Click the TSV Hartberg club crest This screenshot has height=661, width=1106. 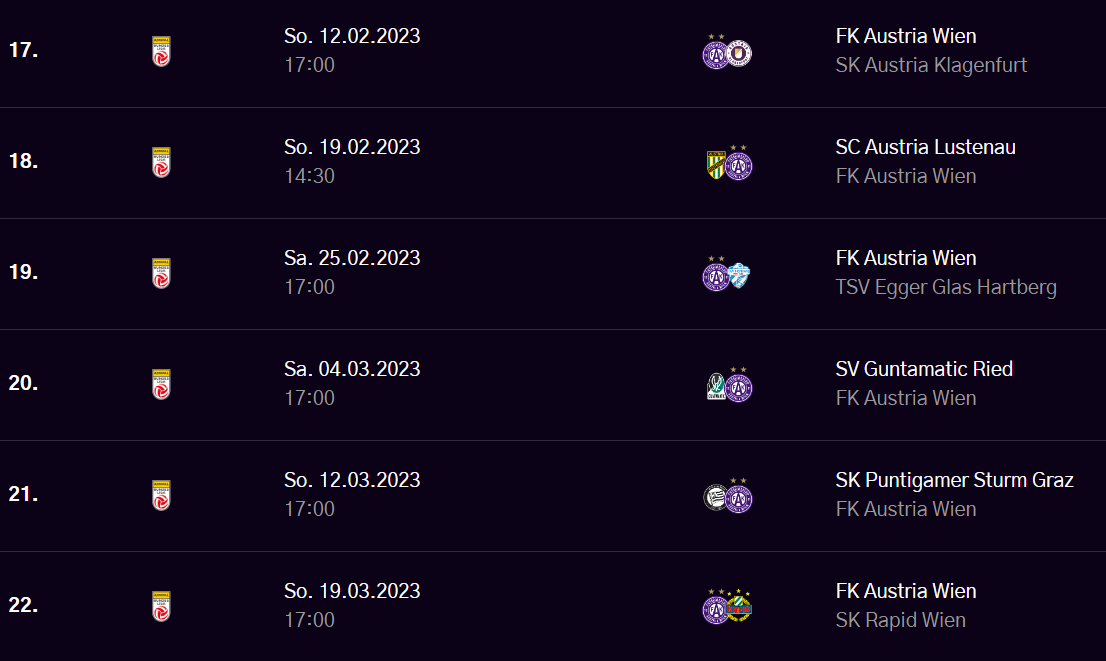(x=740, y=276)
